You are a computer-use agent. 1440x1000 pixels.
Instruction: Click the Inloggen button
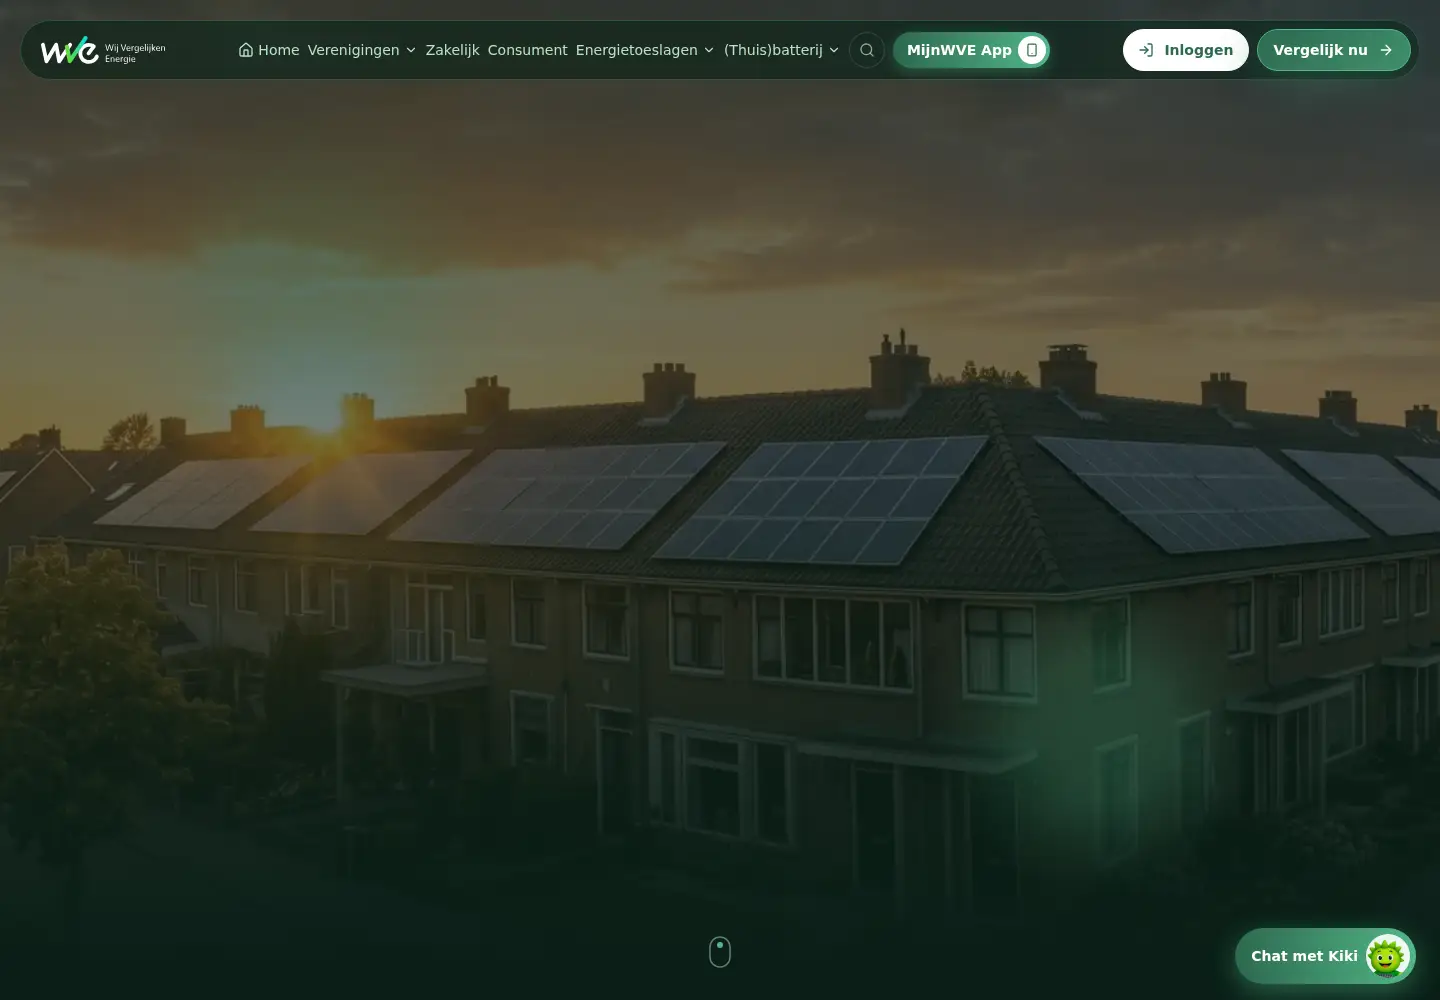pos(1186,50)
